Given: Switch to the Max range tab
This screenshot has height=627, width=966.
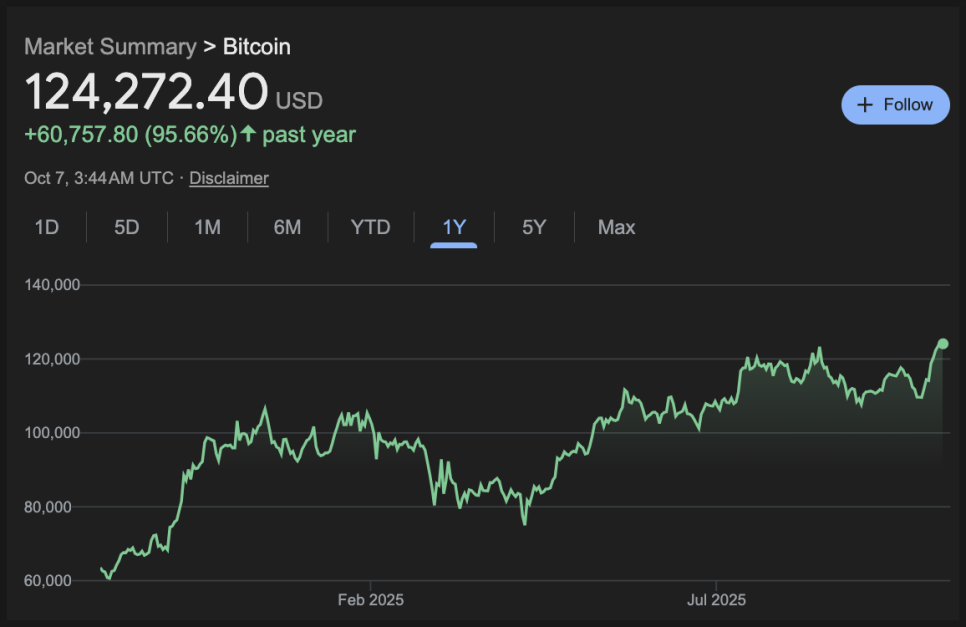Looking at the screenshot, I should coord(616,227).
